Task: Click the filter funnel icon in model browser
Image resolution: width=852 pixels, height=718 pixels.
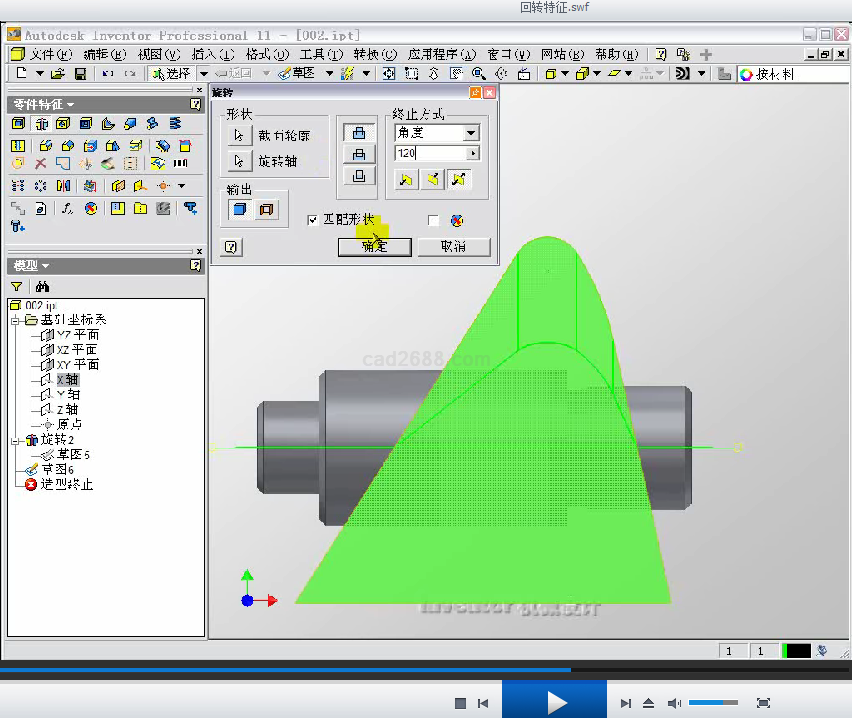Action: 17,286
